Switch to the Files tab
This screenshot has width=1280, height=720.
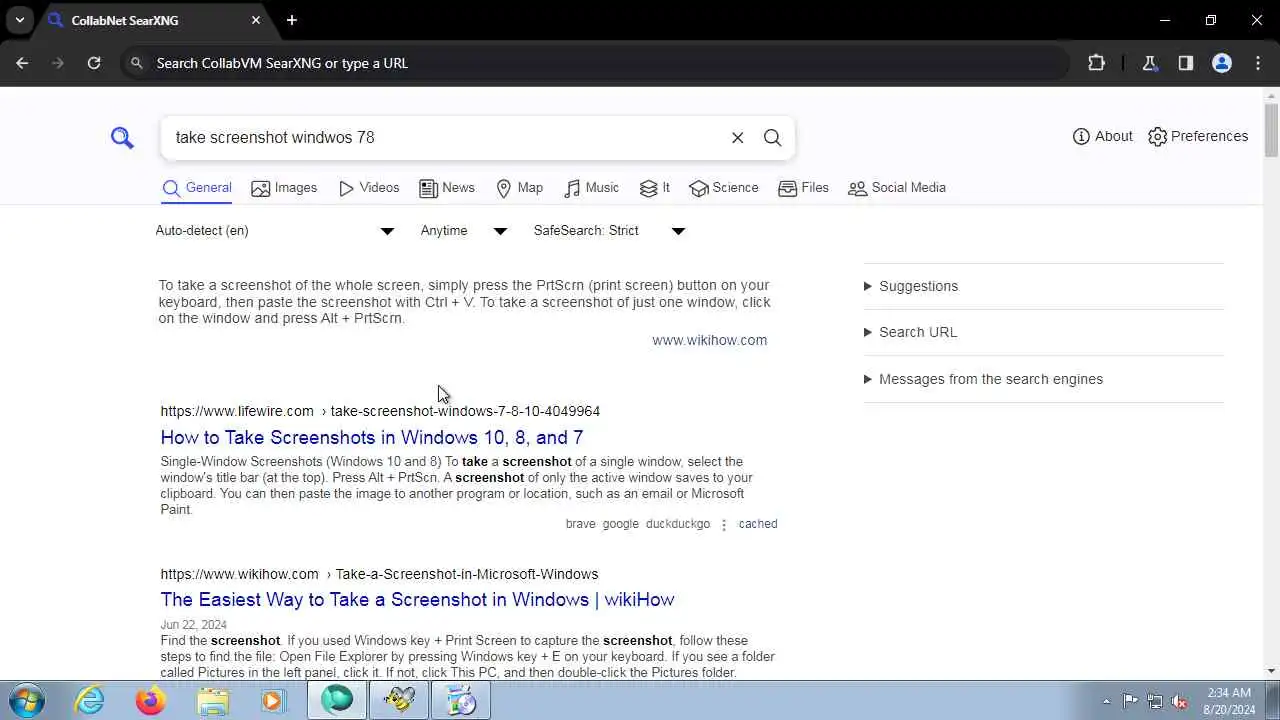point(804,188)
